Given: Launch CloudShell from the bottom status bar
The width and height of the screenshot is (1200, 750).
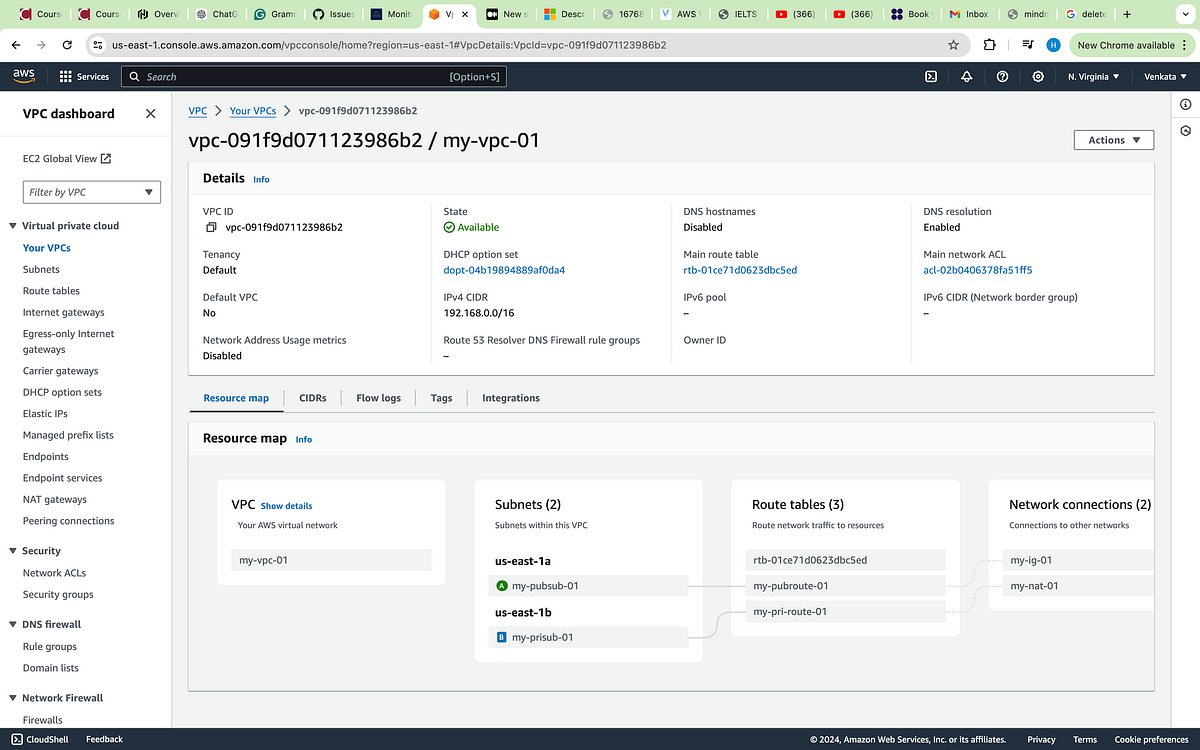Looking at the screenshot, I should point(39,739).
